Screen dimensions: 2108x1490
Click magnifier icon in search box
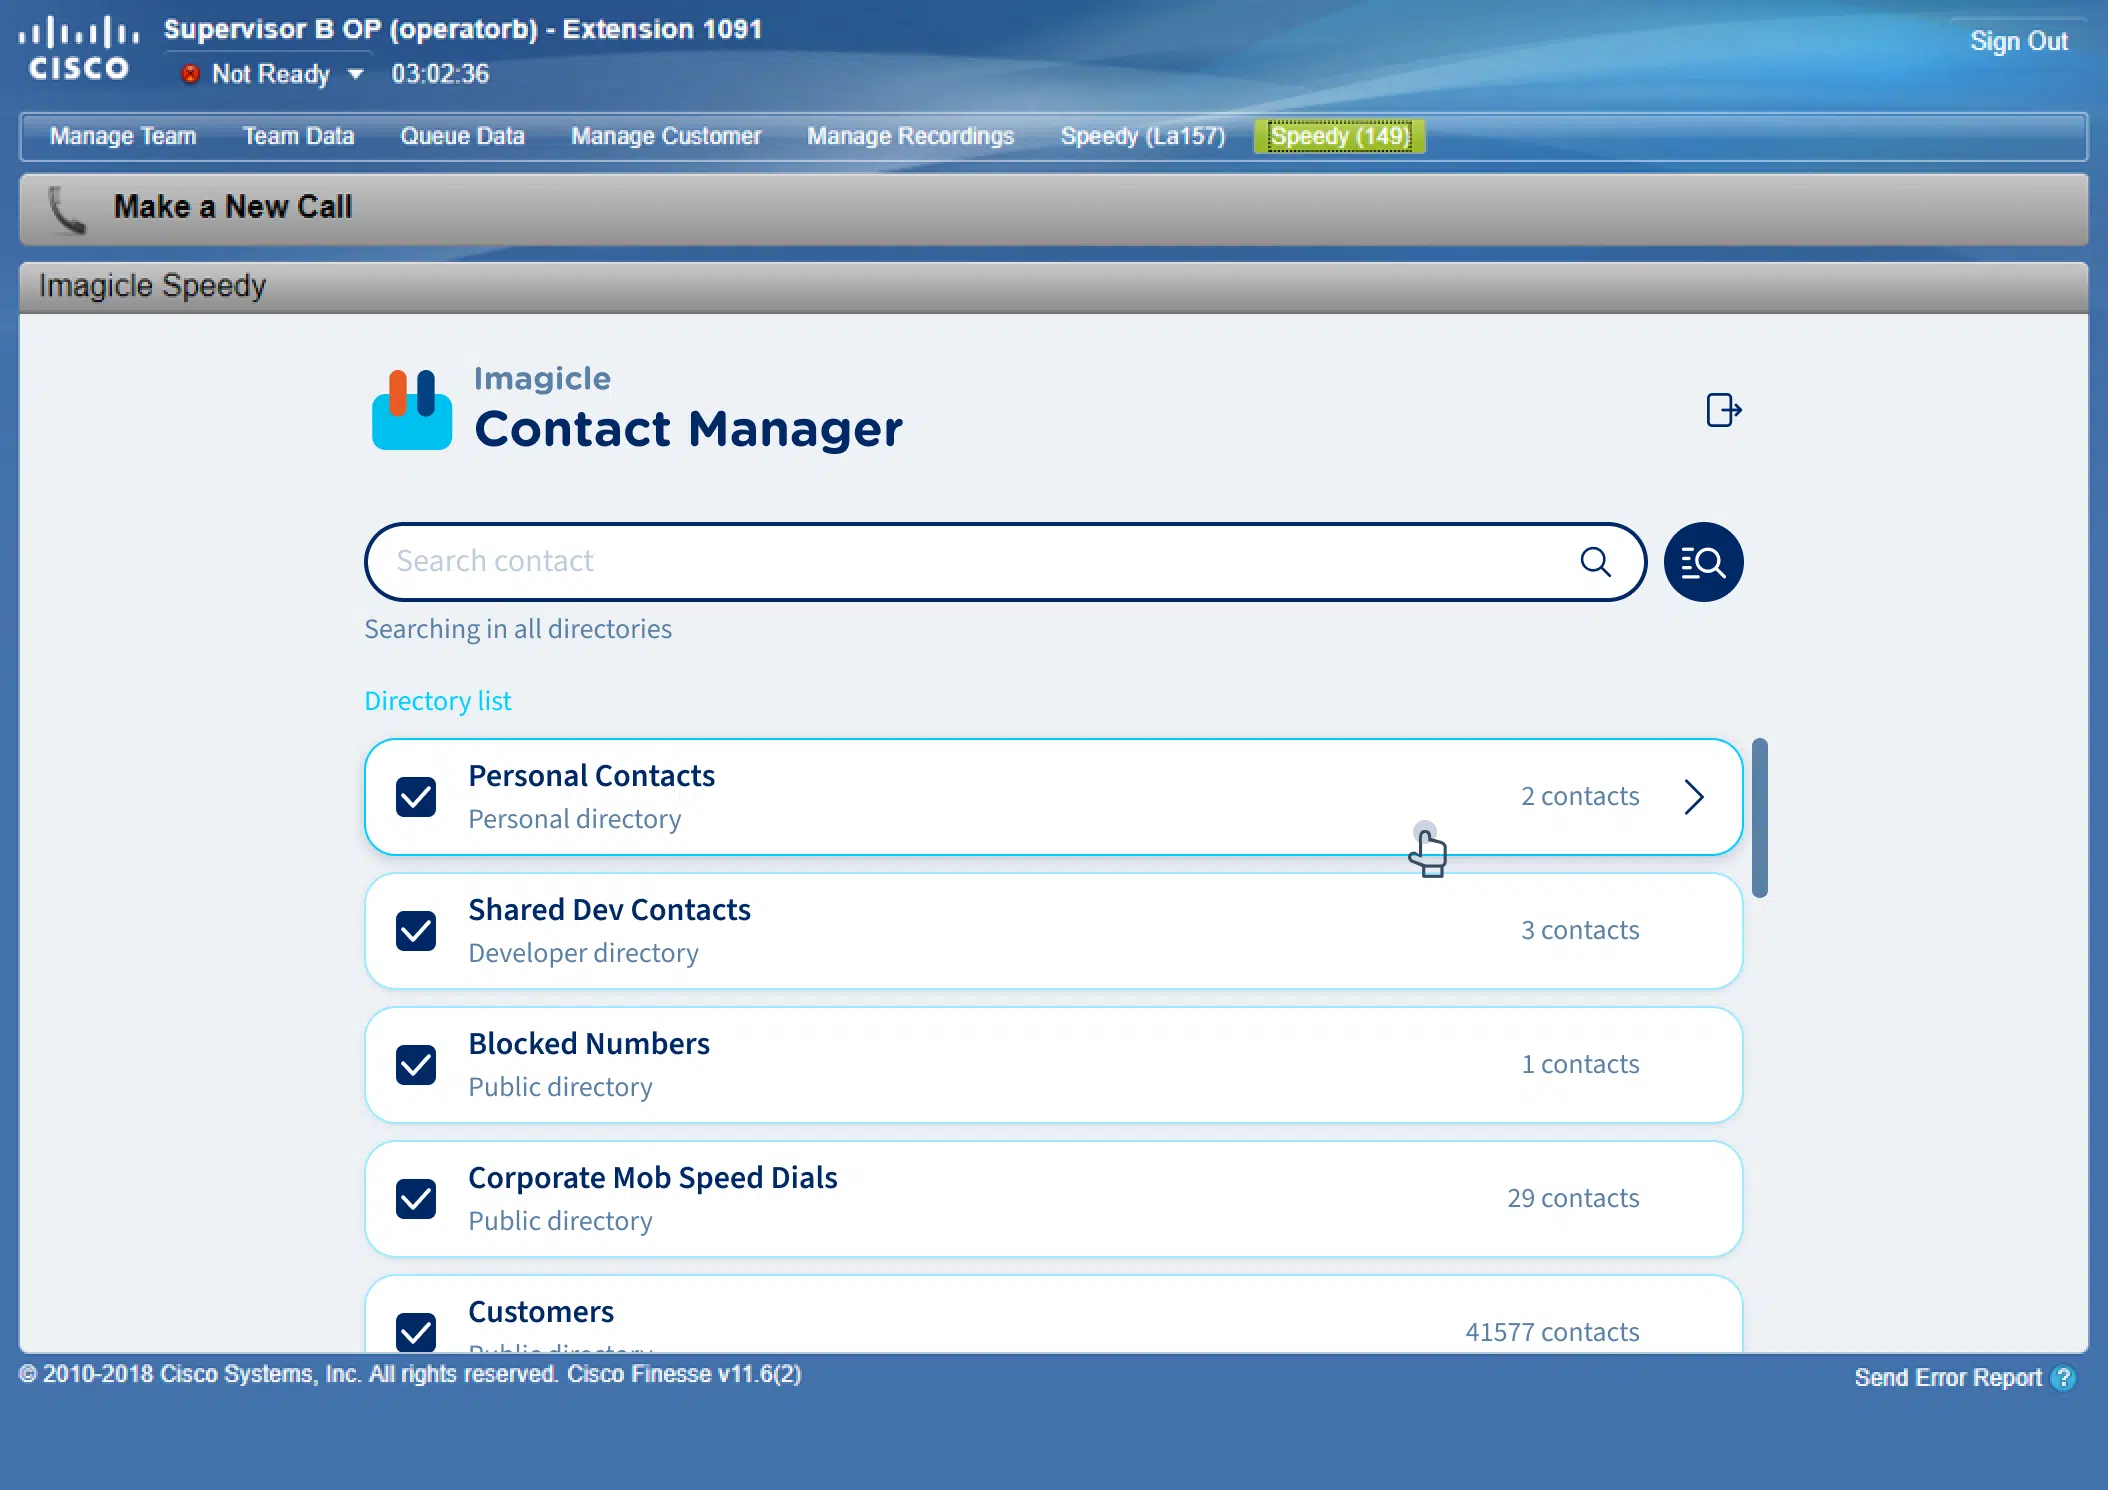click(1595, 562)
